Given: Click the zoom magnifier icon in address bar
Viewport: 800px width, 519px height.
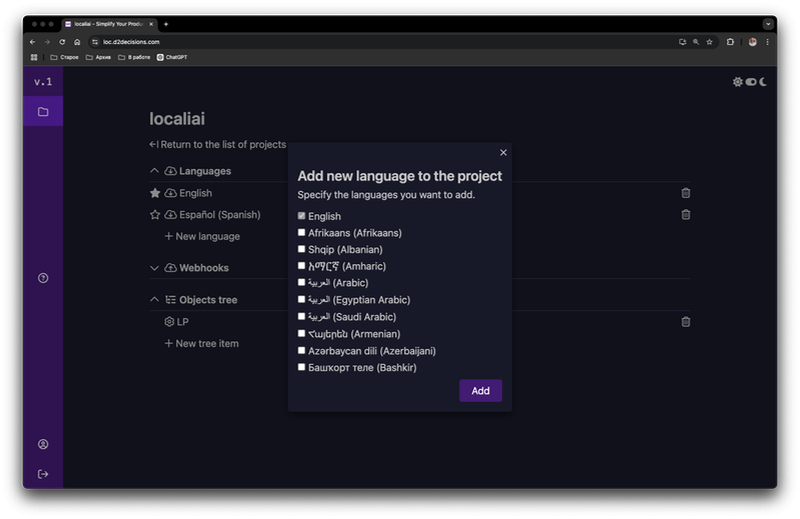Looking at the screenshot, I should [x=696, y=42].
